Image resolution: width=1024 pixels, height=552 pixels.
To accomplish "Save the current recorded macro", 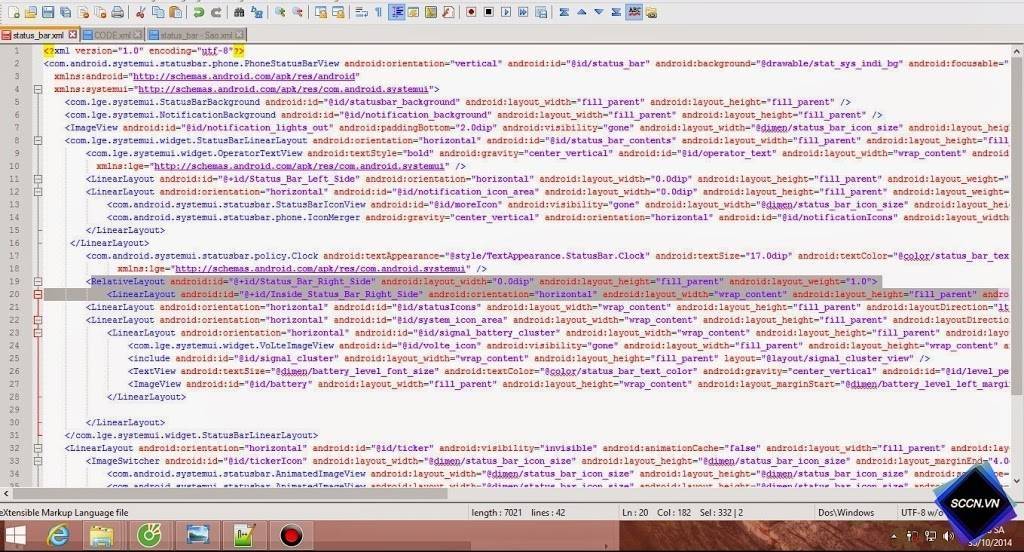I will click(x=541, y=12).
